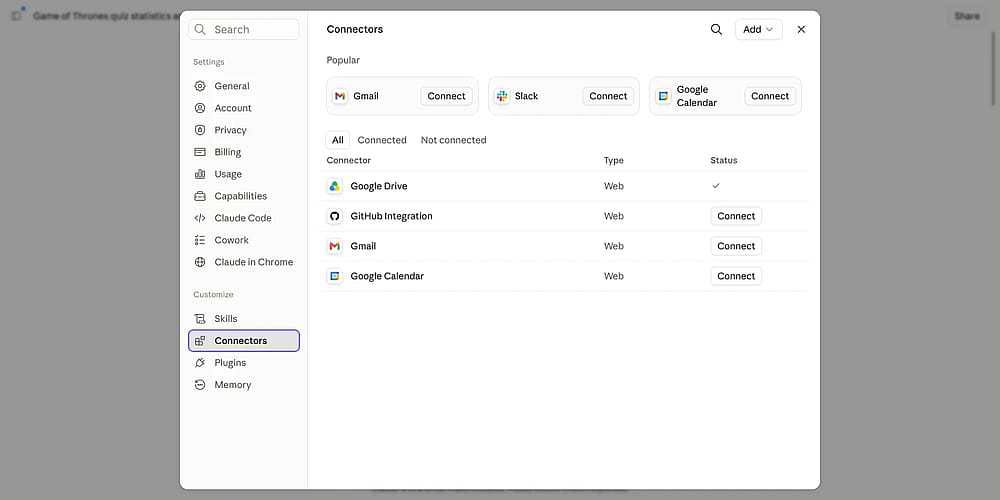Switch to the Not connected tab

tap(453, 140)
